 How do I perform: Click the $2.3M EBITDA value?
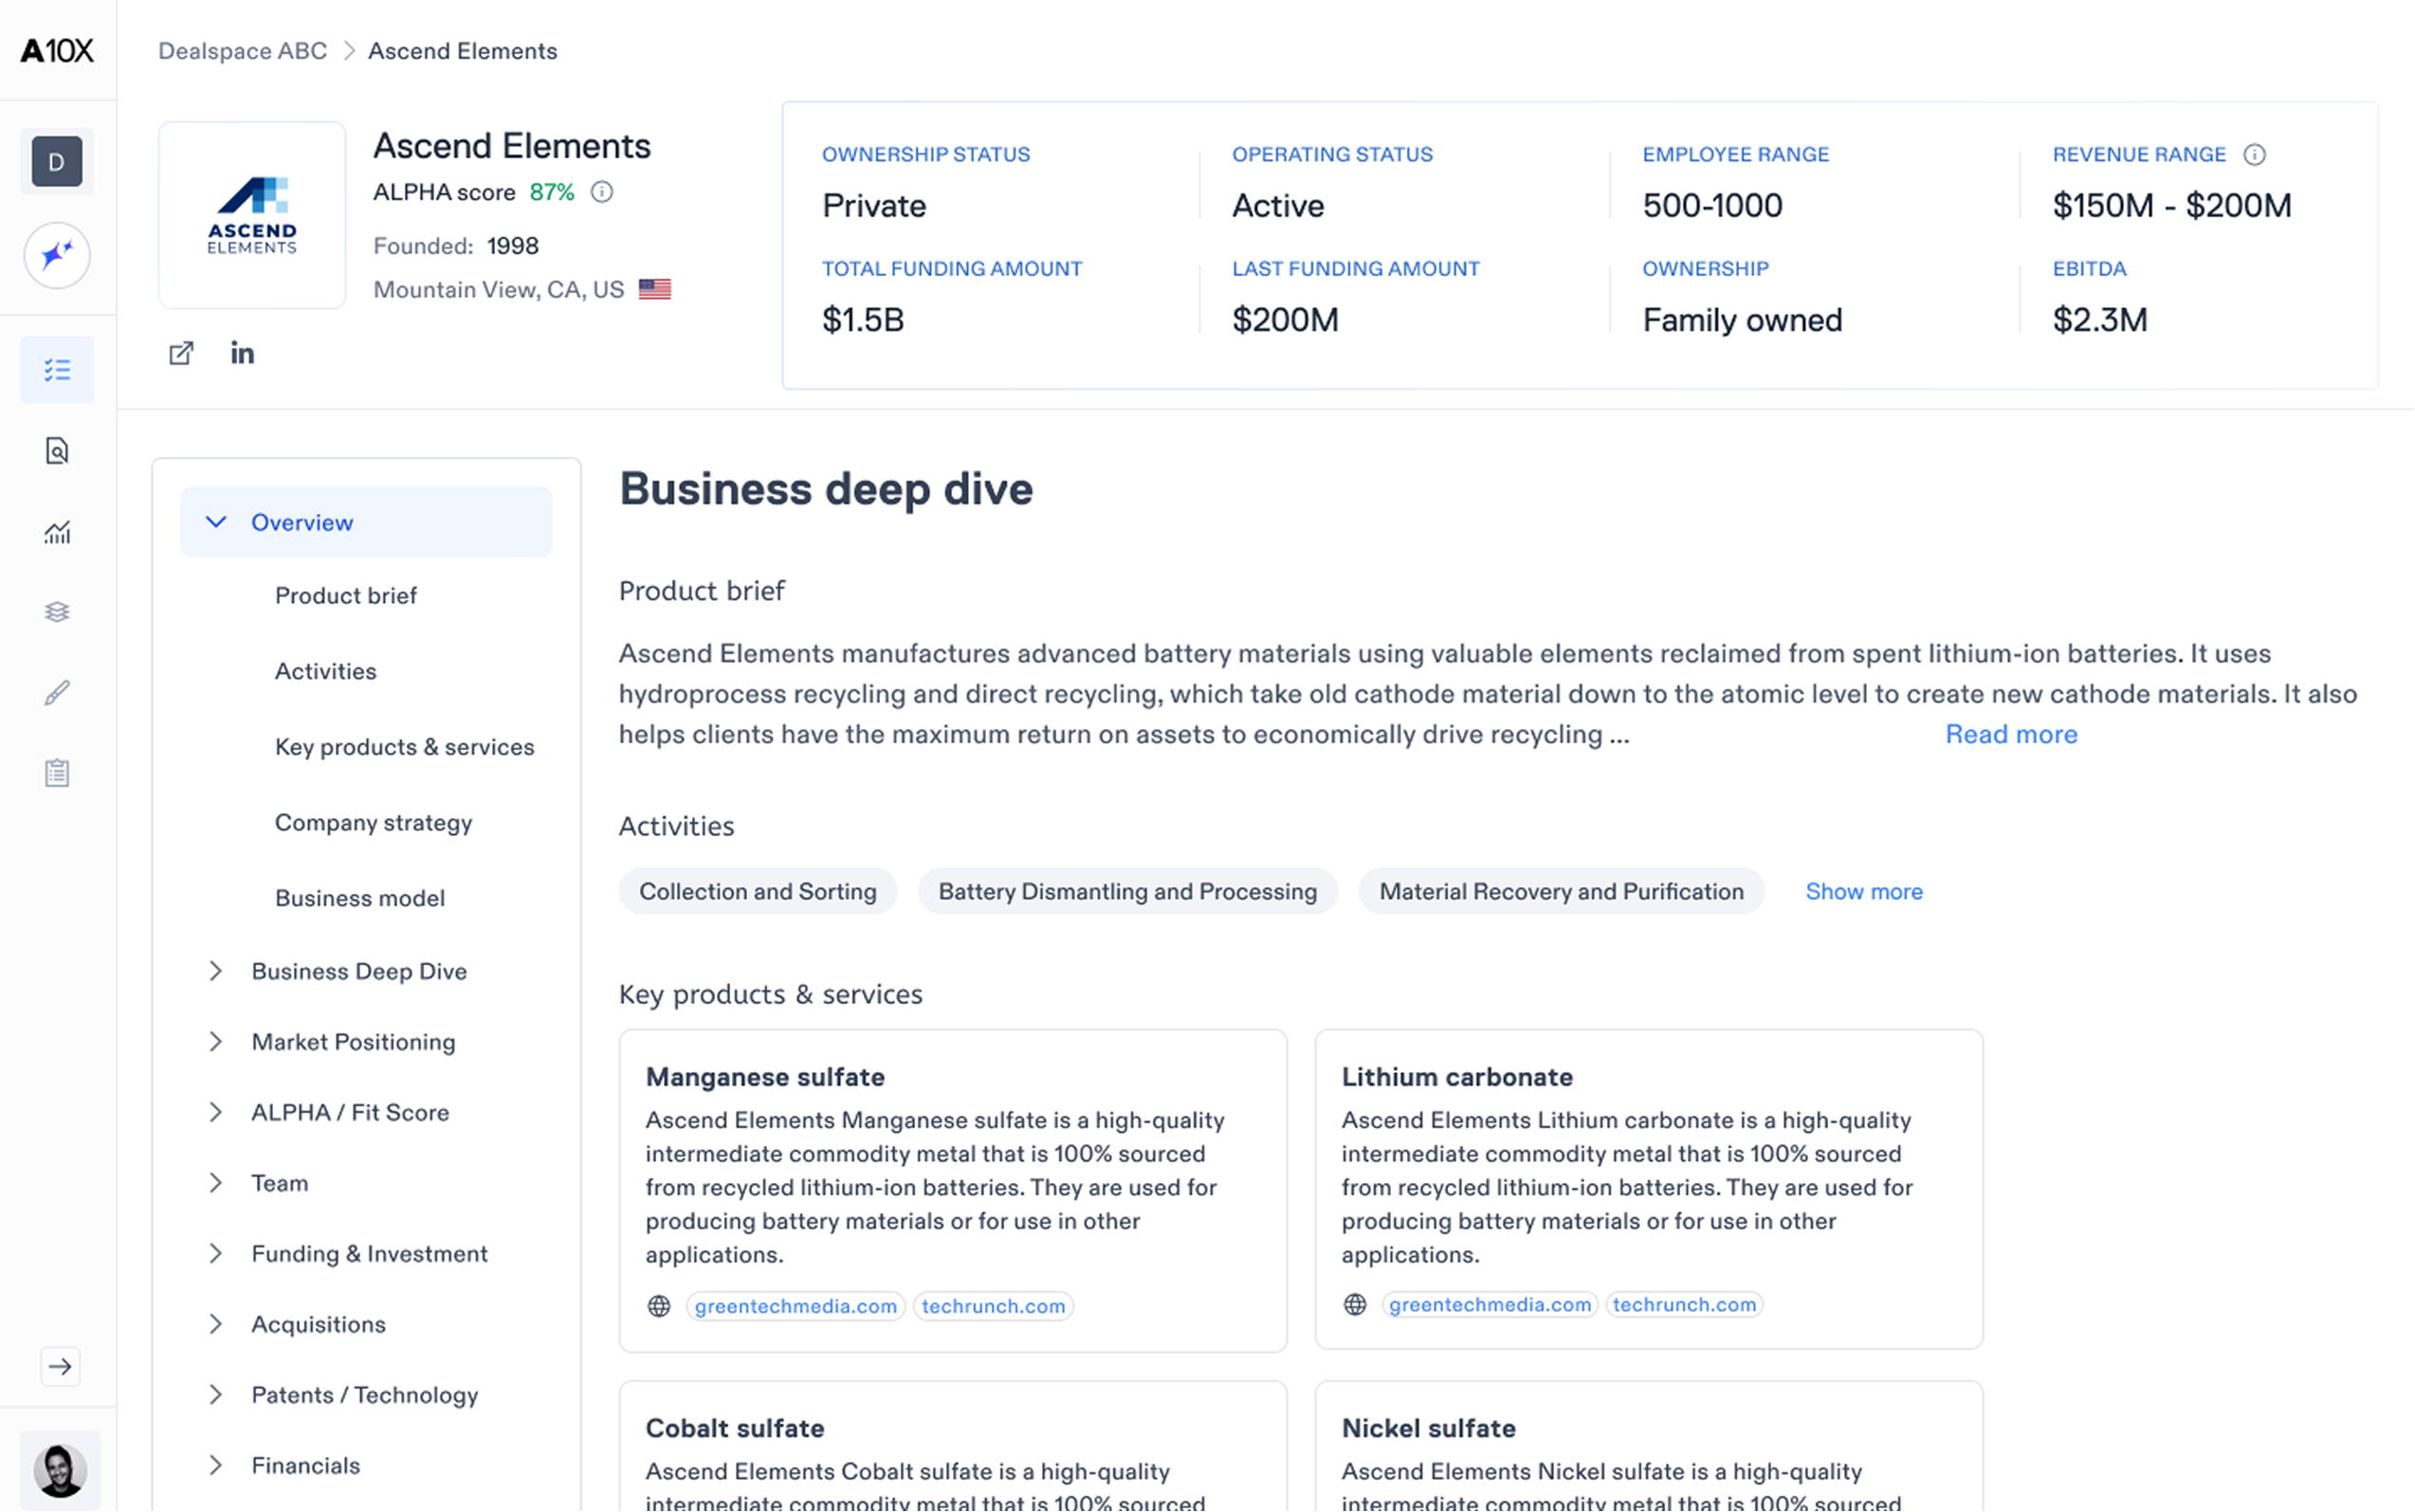point(2100,320)
